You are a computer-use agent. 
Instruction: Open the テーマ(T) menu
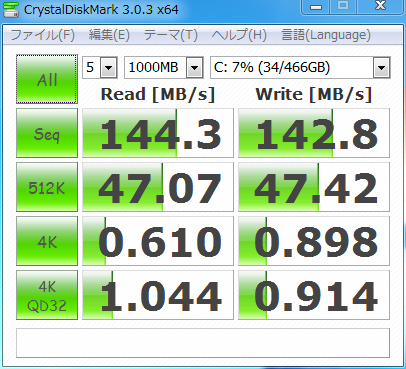click(170, 35)
